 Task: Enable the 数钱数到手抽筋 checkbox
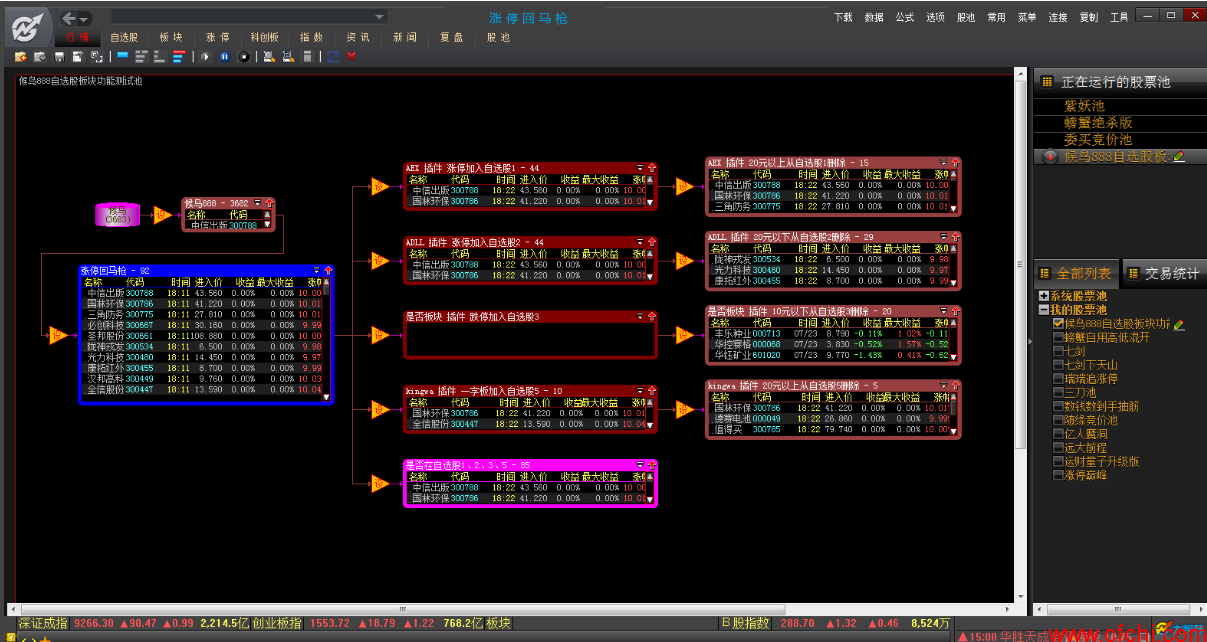tap(1058, 407)
